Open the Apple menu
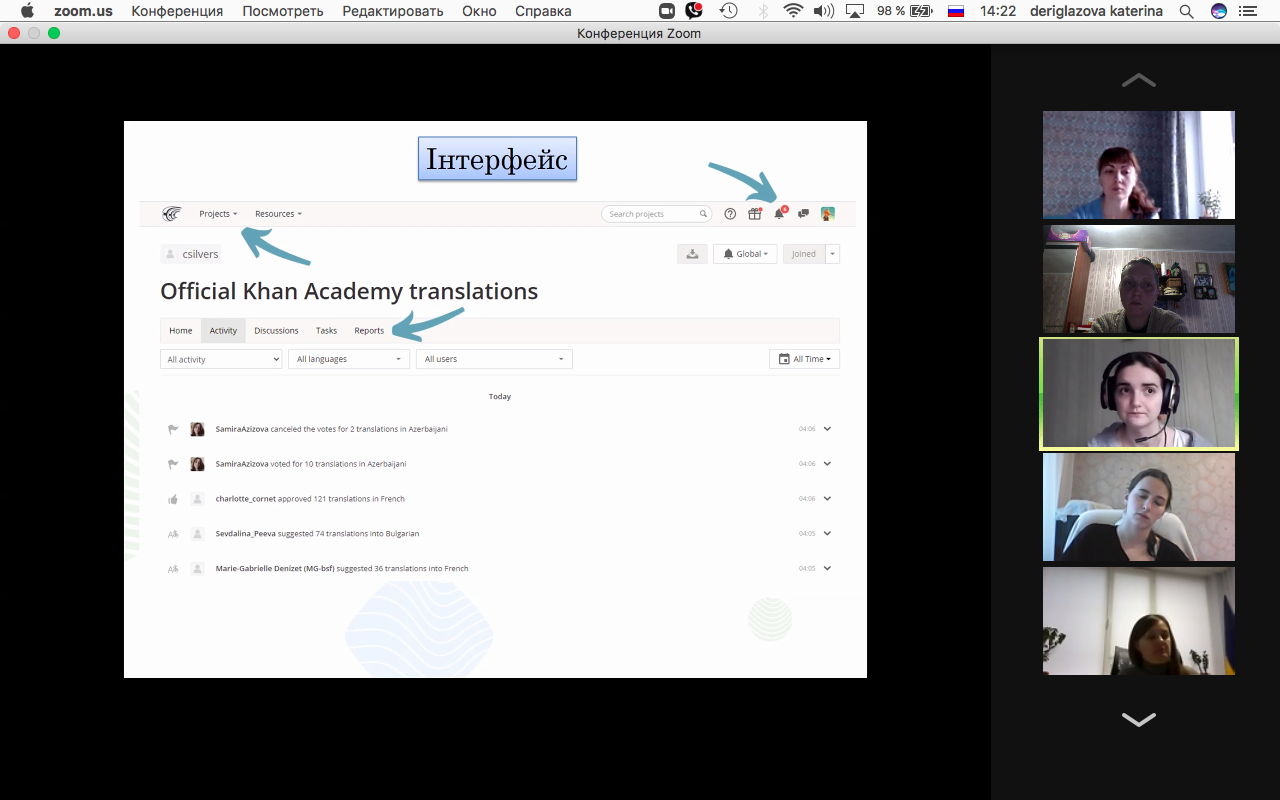1280x800 pixels. coord(27,11)
